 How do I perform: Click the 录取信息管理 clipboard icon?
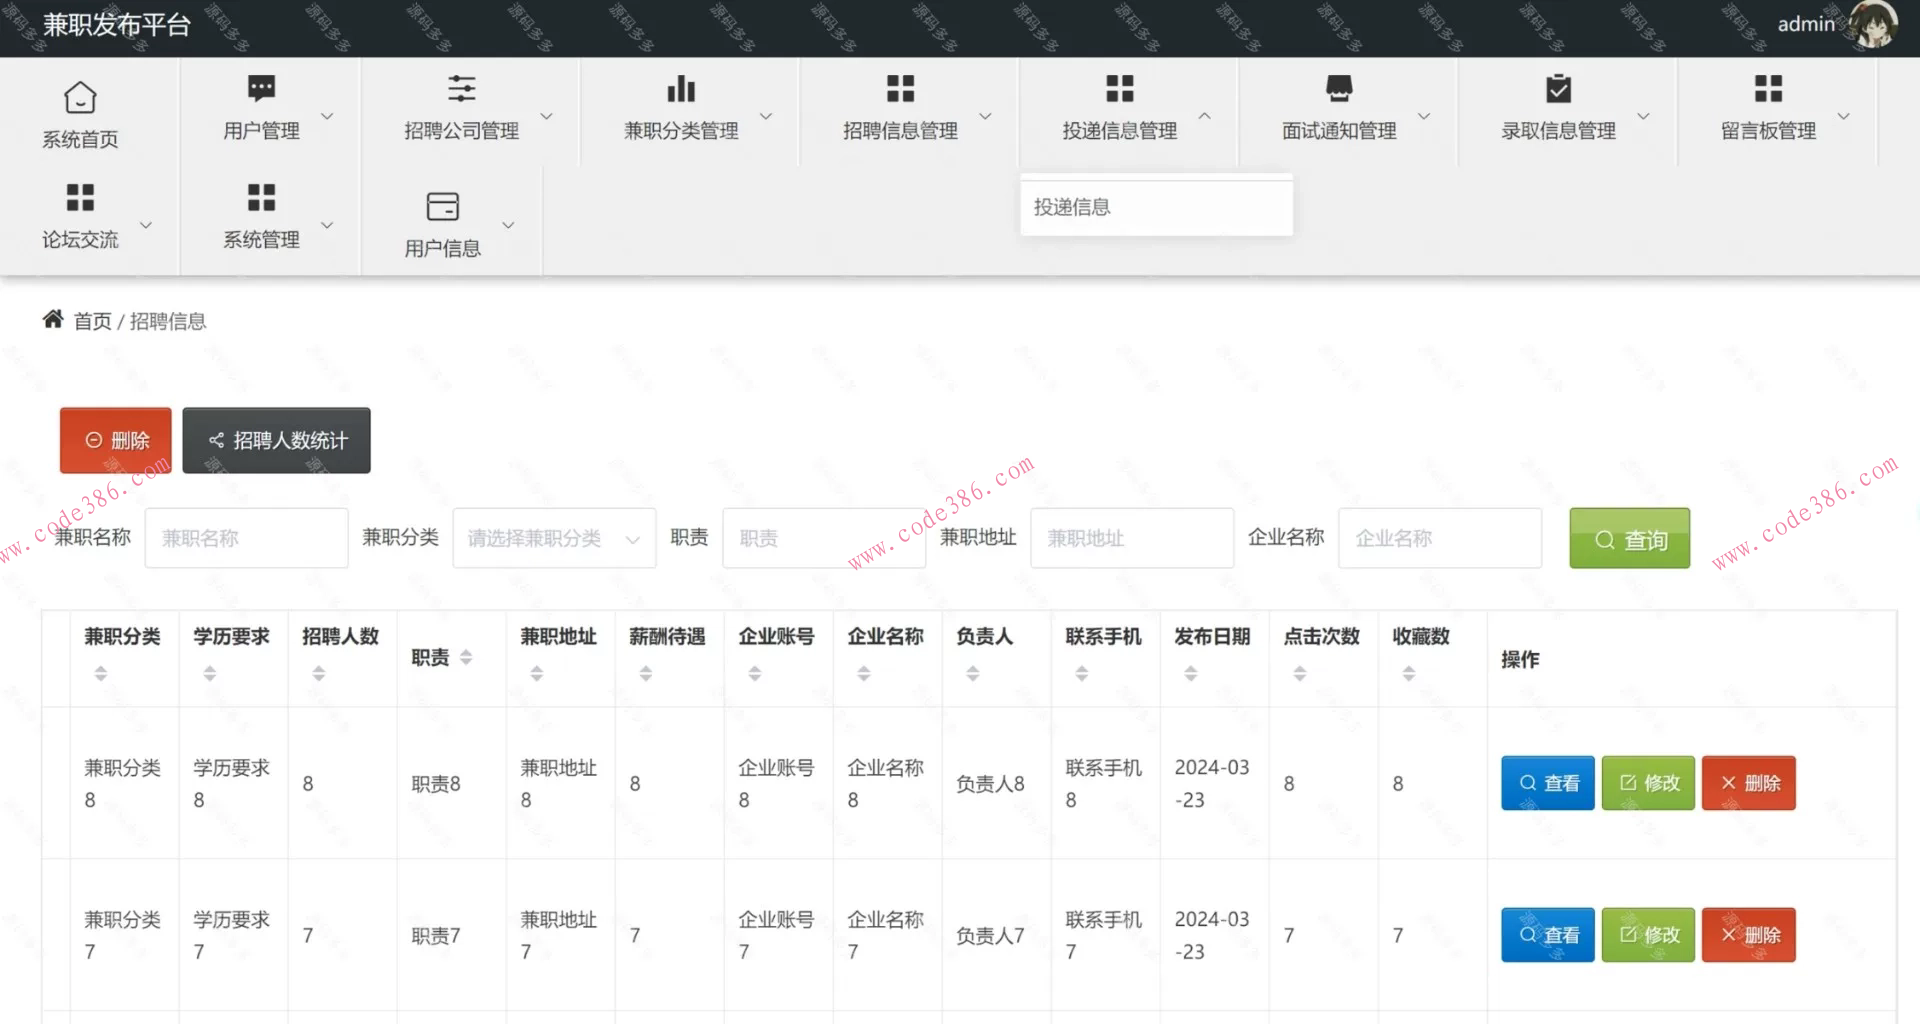click(x=1558, y=89)
